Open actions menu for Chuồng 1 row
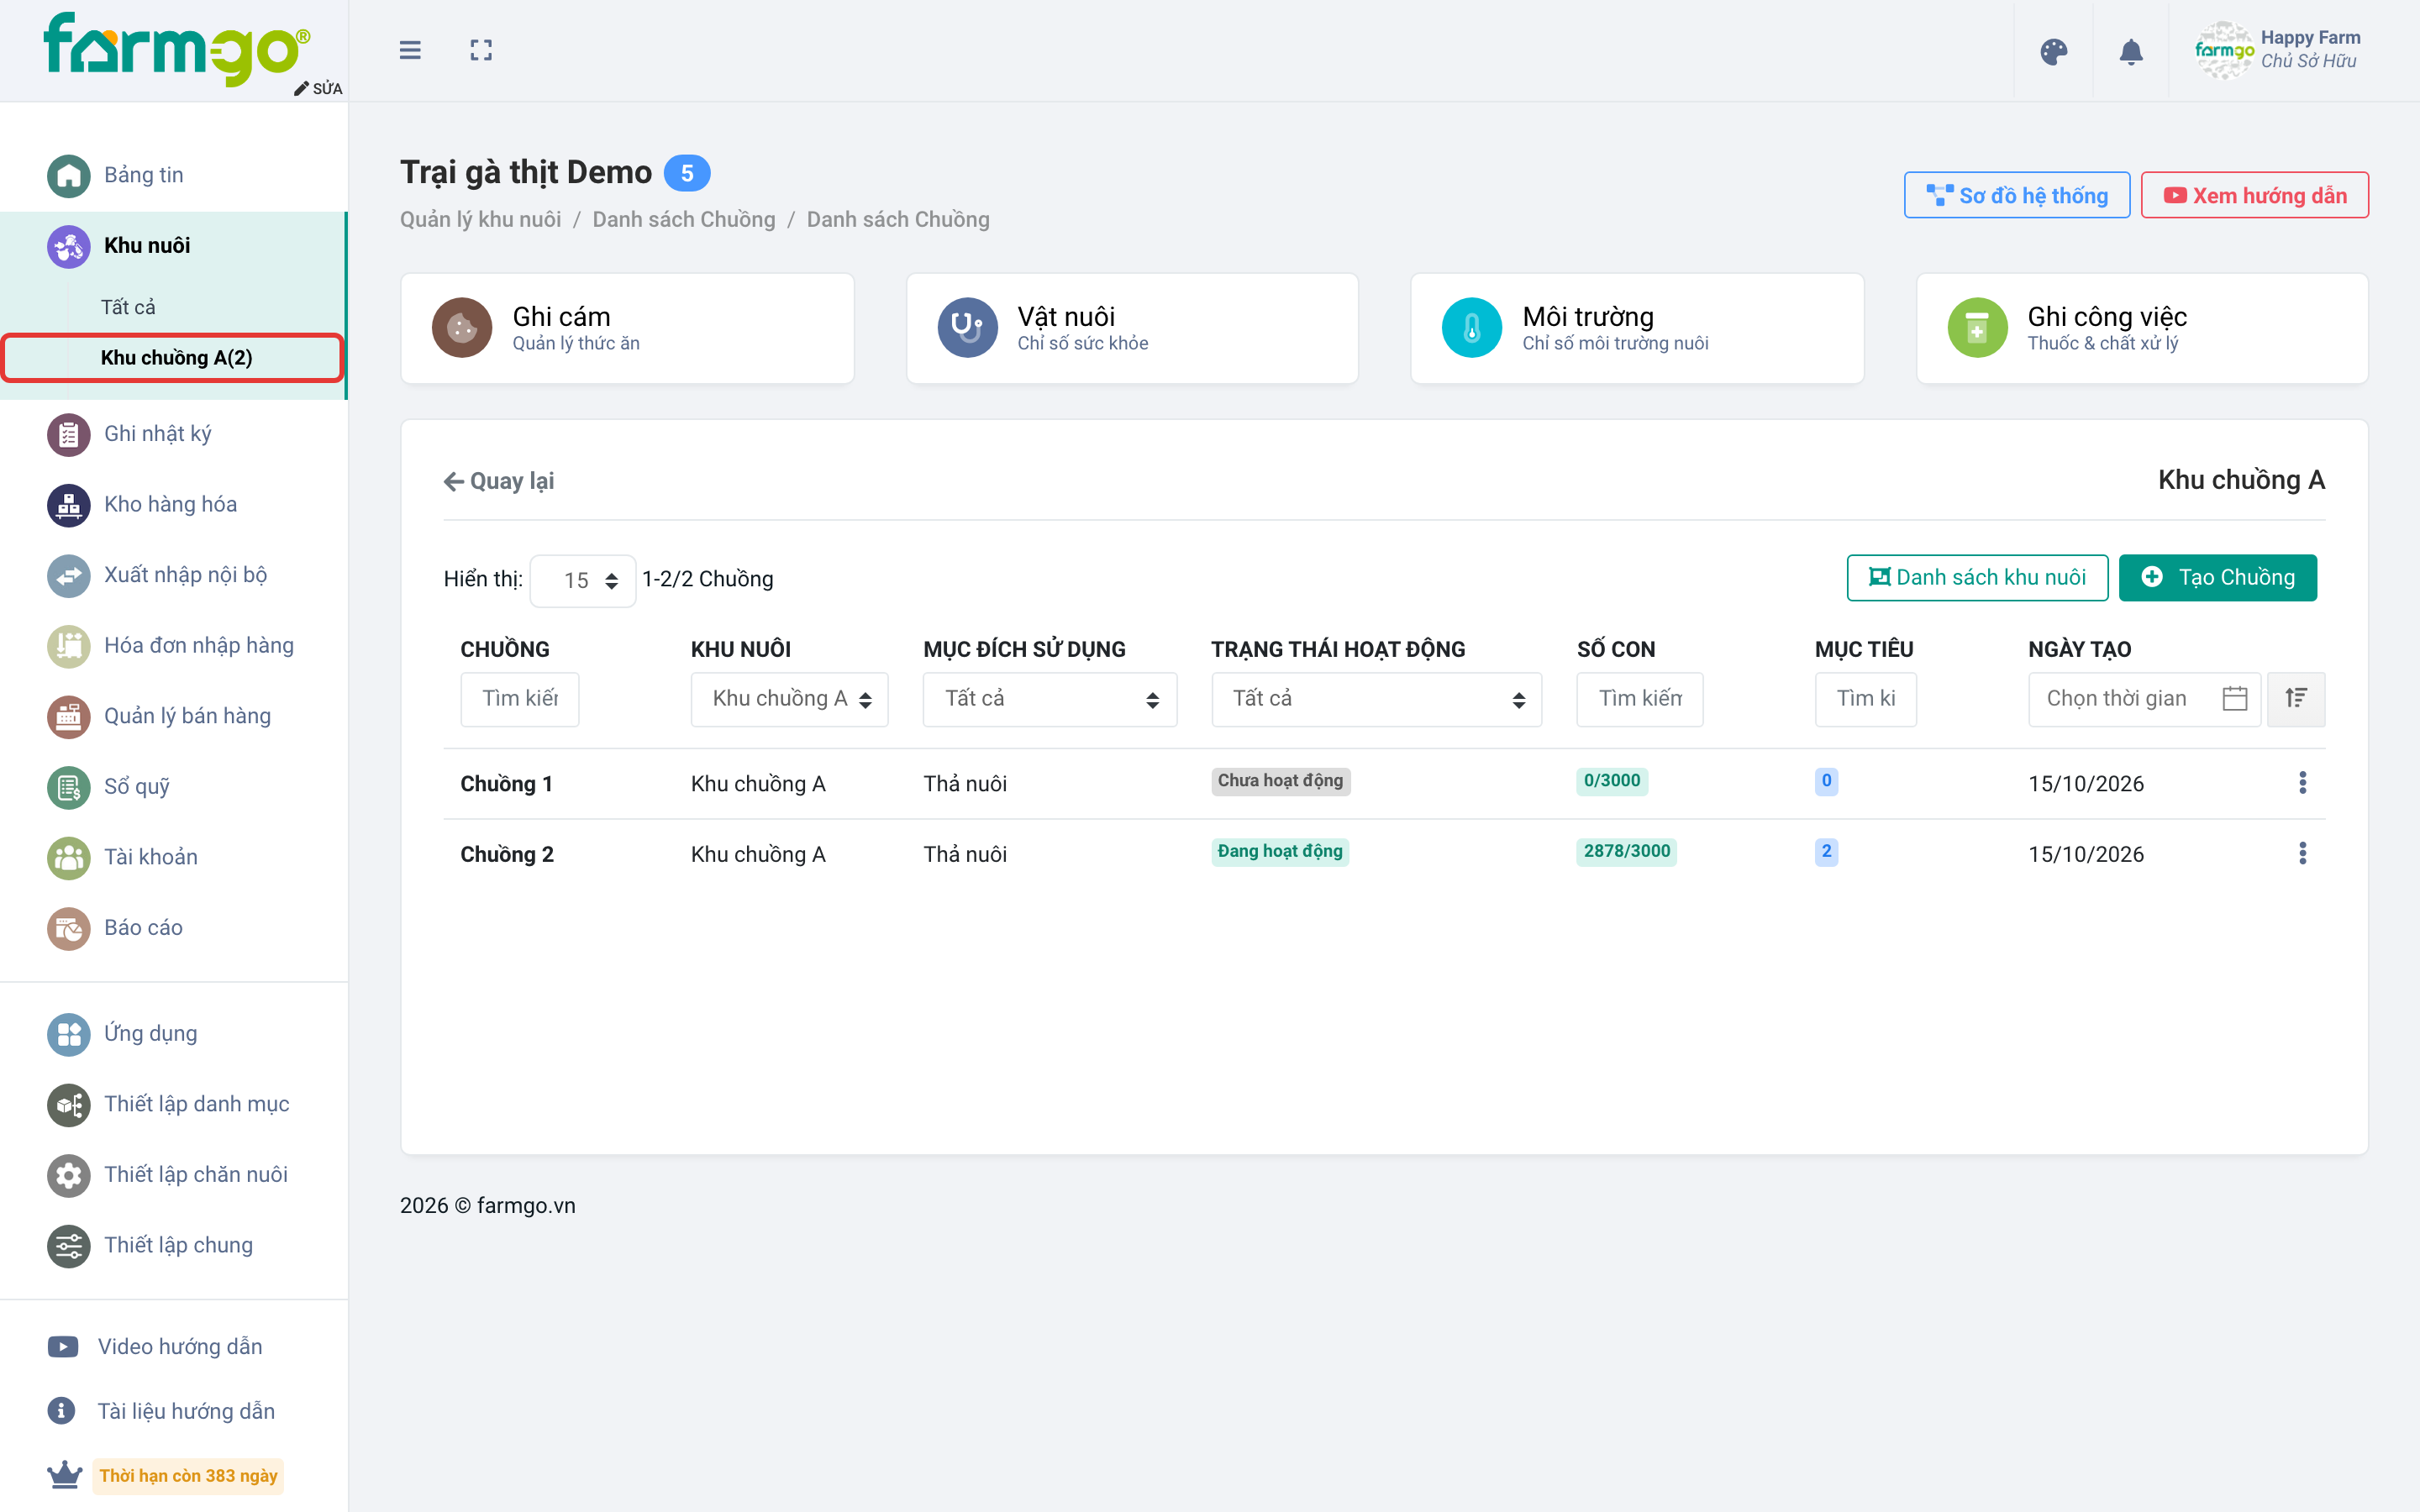This screenshot has height=1512, width=2420. click(x=2303, y=783)
